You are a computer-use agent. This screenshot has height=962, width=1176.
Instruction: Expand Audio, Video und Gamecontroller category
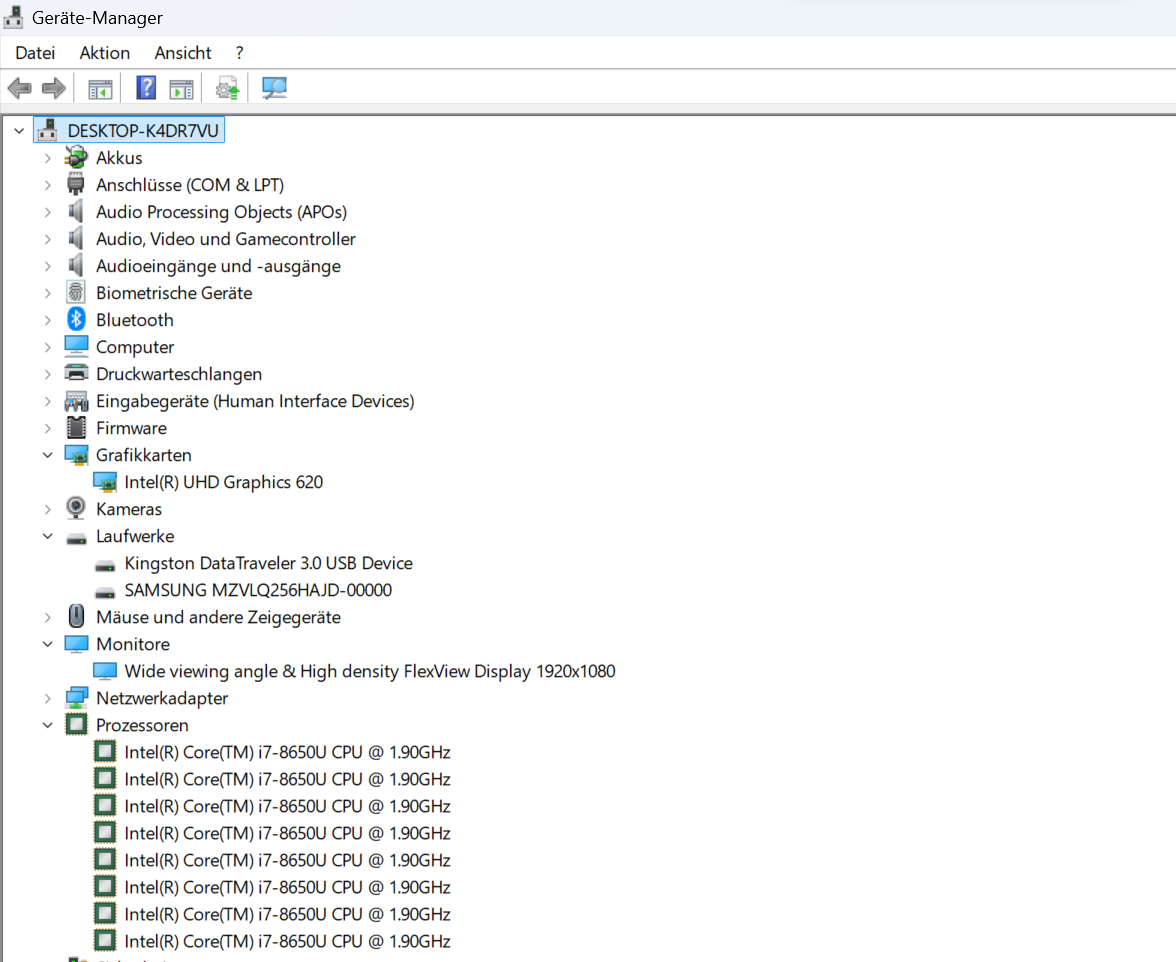48,238
